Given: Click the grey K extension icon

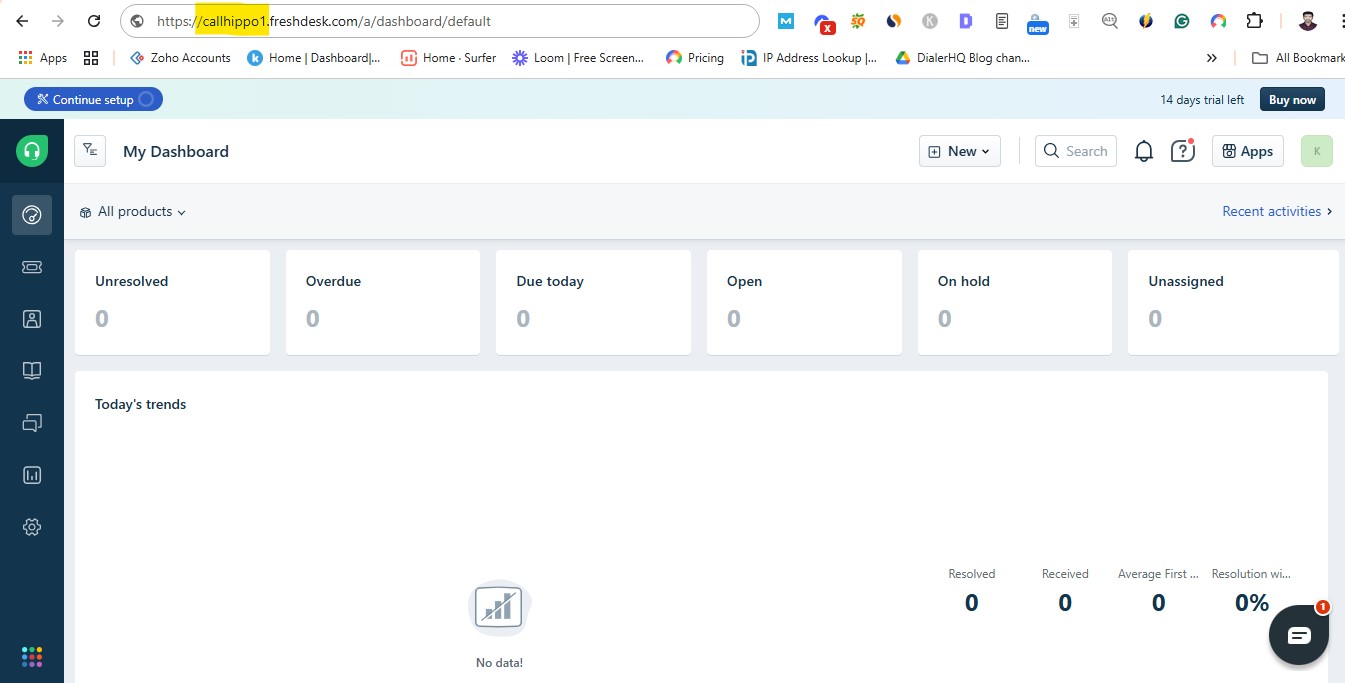Looking at the screenshot, I should (930, 21).
